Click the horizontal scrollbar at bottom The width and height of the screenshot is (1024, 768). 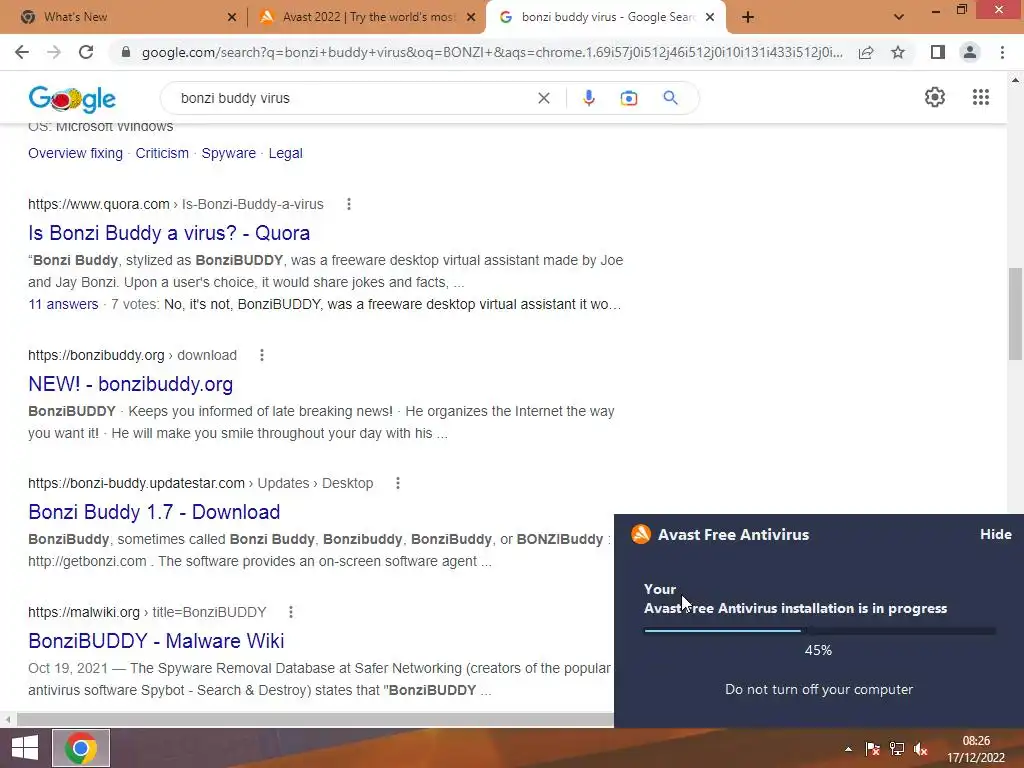pyautogui.click(x=315, y=720)
